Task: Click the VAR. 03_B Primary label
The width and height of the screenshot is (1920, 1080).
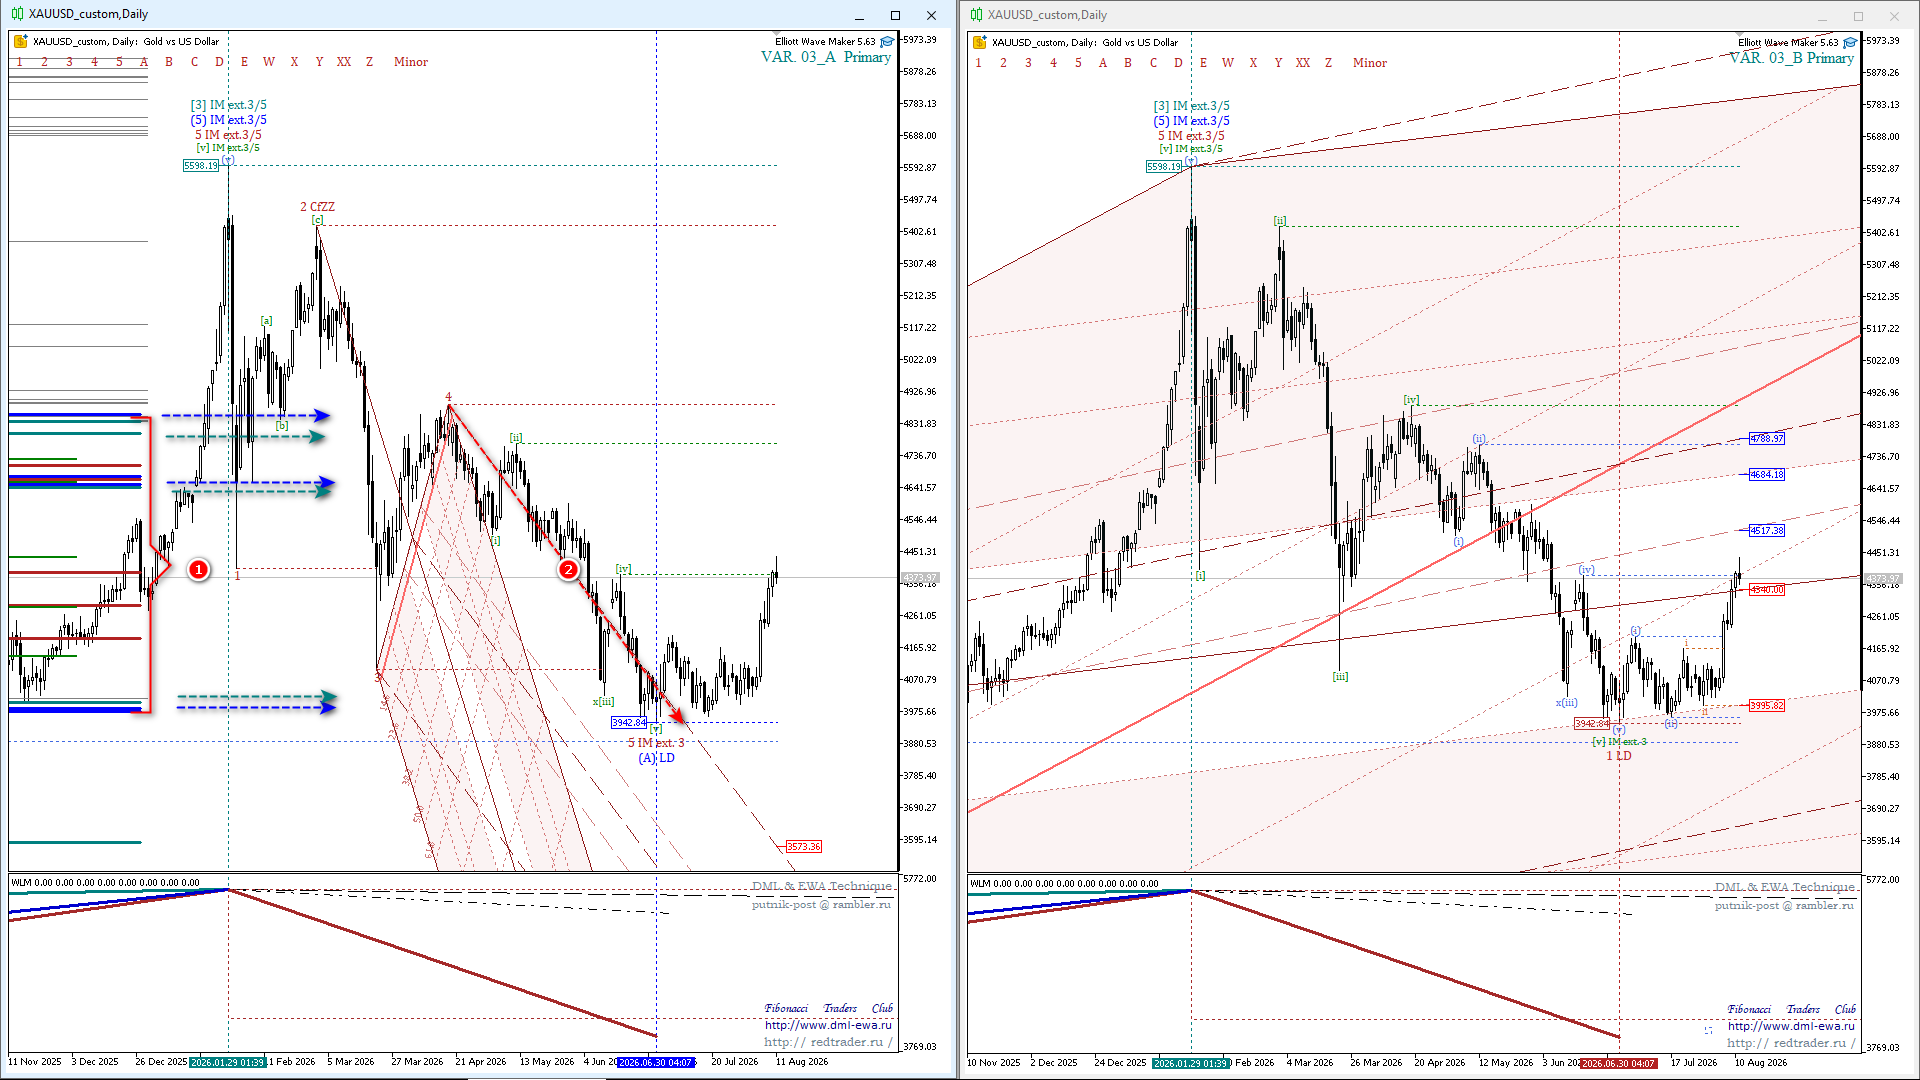Action: coord(1791,58)
